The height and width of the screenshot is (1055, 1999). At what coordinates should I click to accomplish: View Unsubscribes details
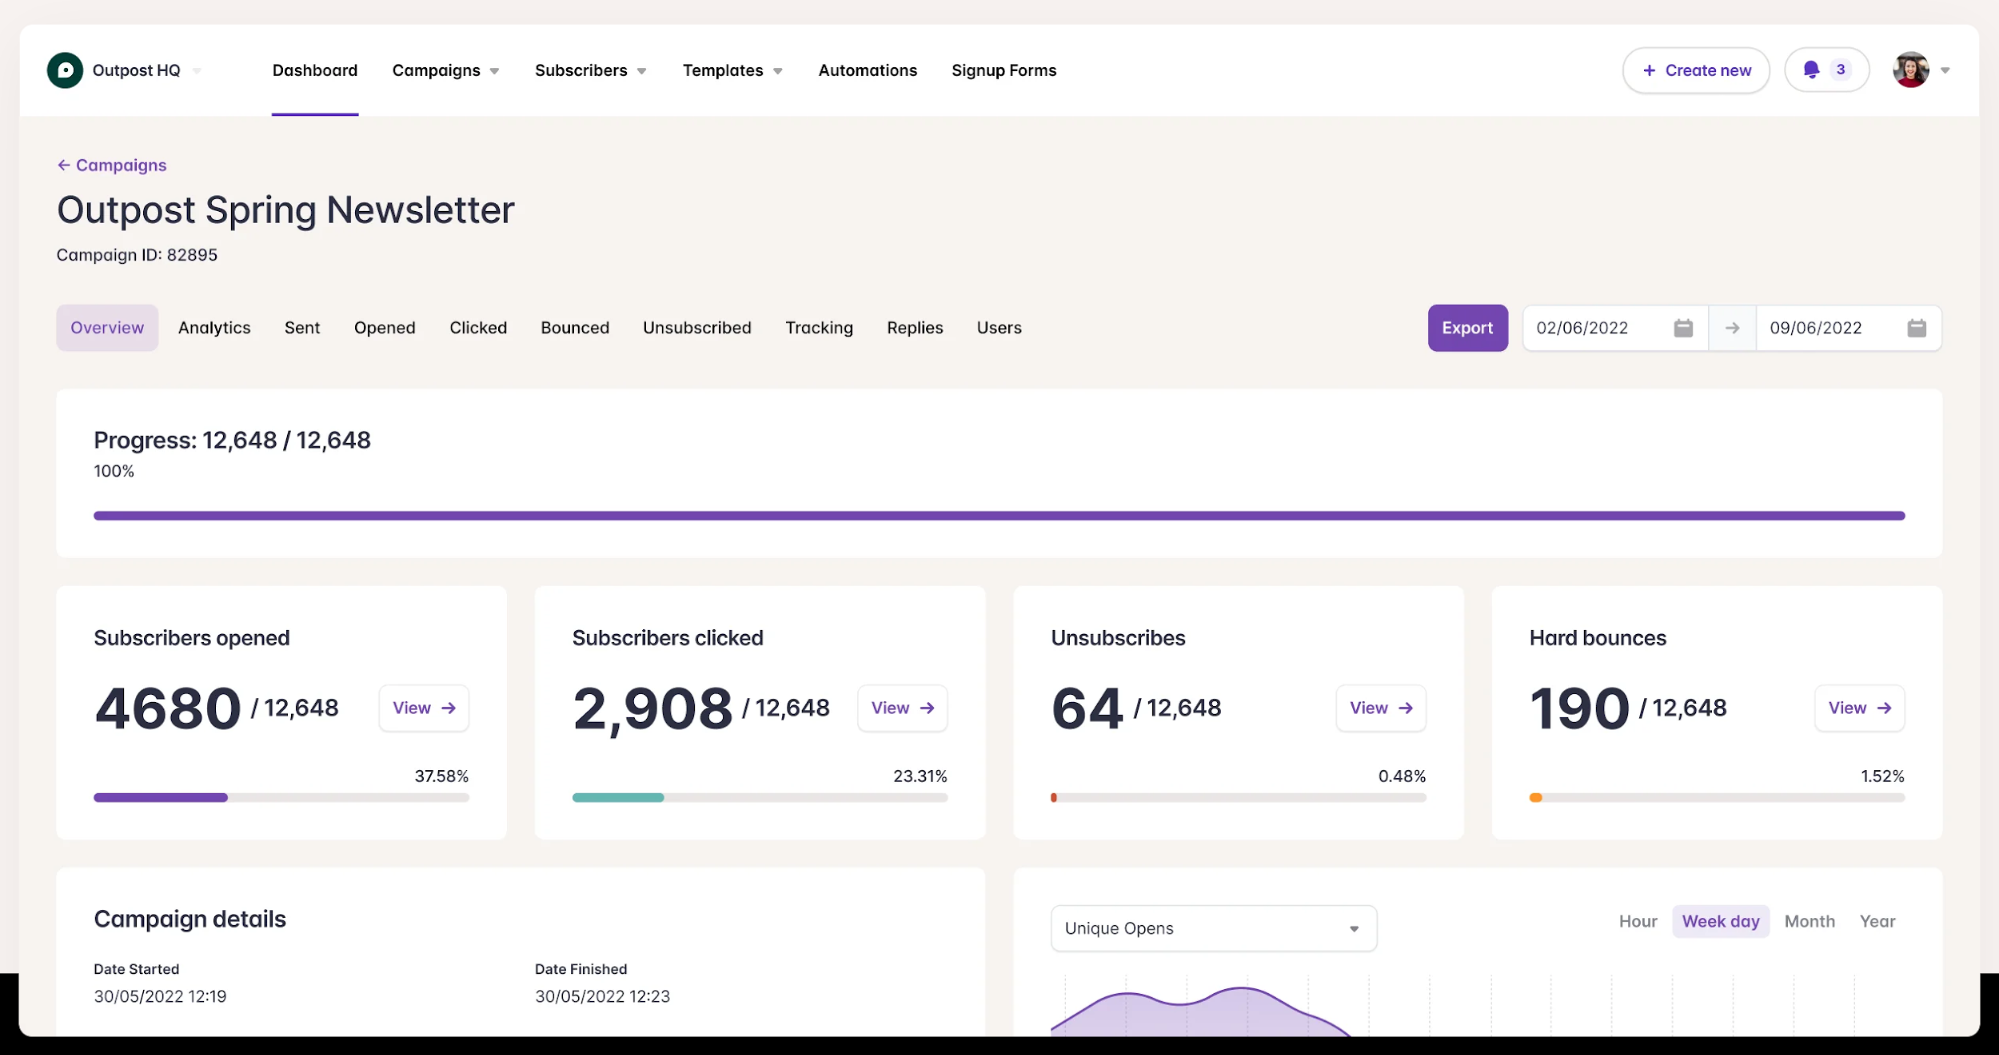click(1381, 708)
